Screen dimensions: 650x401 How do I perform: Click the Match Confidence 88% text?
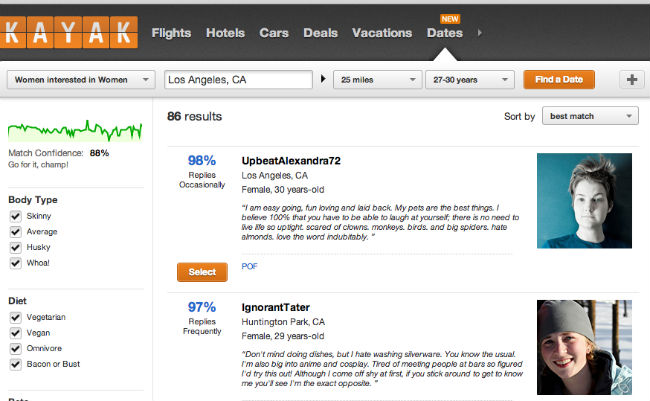coord(58,153)
